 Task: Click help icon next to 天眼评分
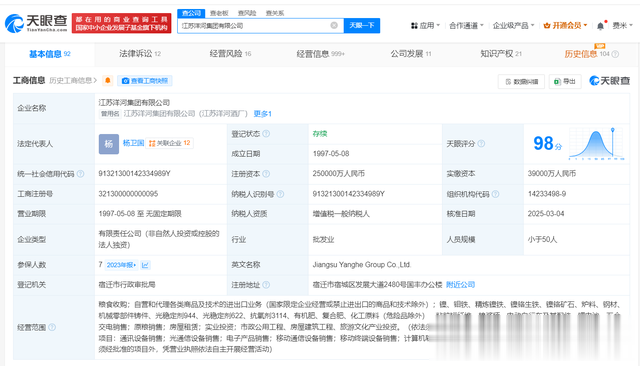pos(481,144)
